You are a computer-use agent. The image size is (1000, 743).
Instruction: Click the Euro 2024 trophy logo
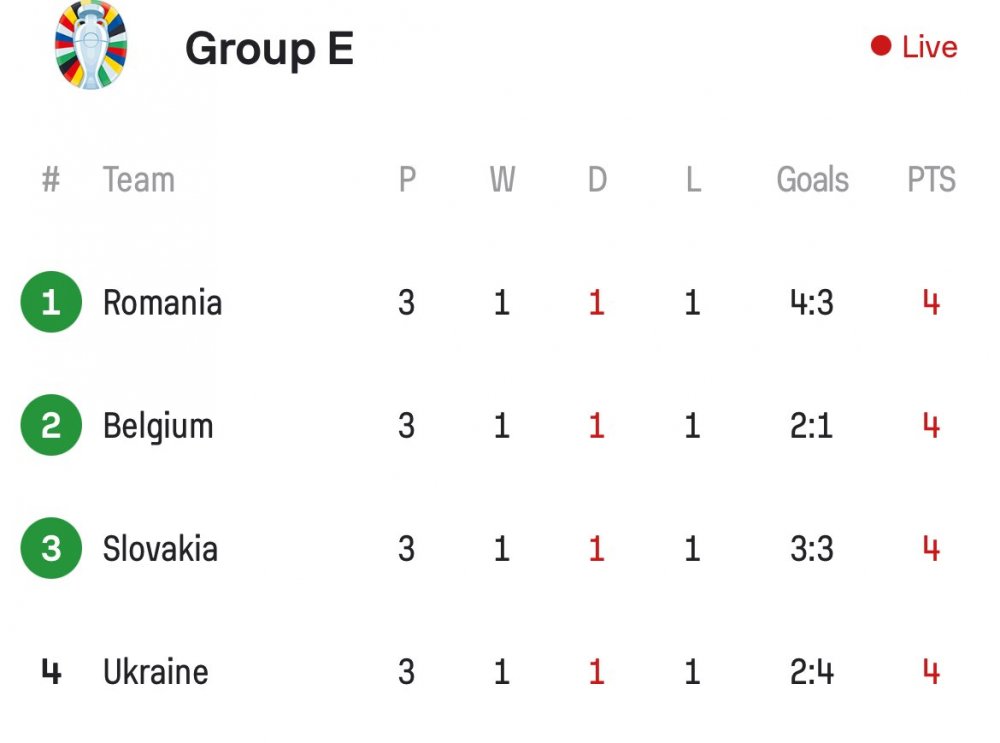(x=91, y=45)
